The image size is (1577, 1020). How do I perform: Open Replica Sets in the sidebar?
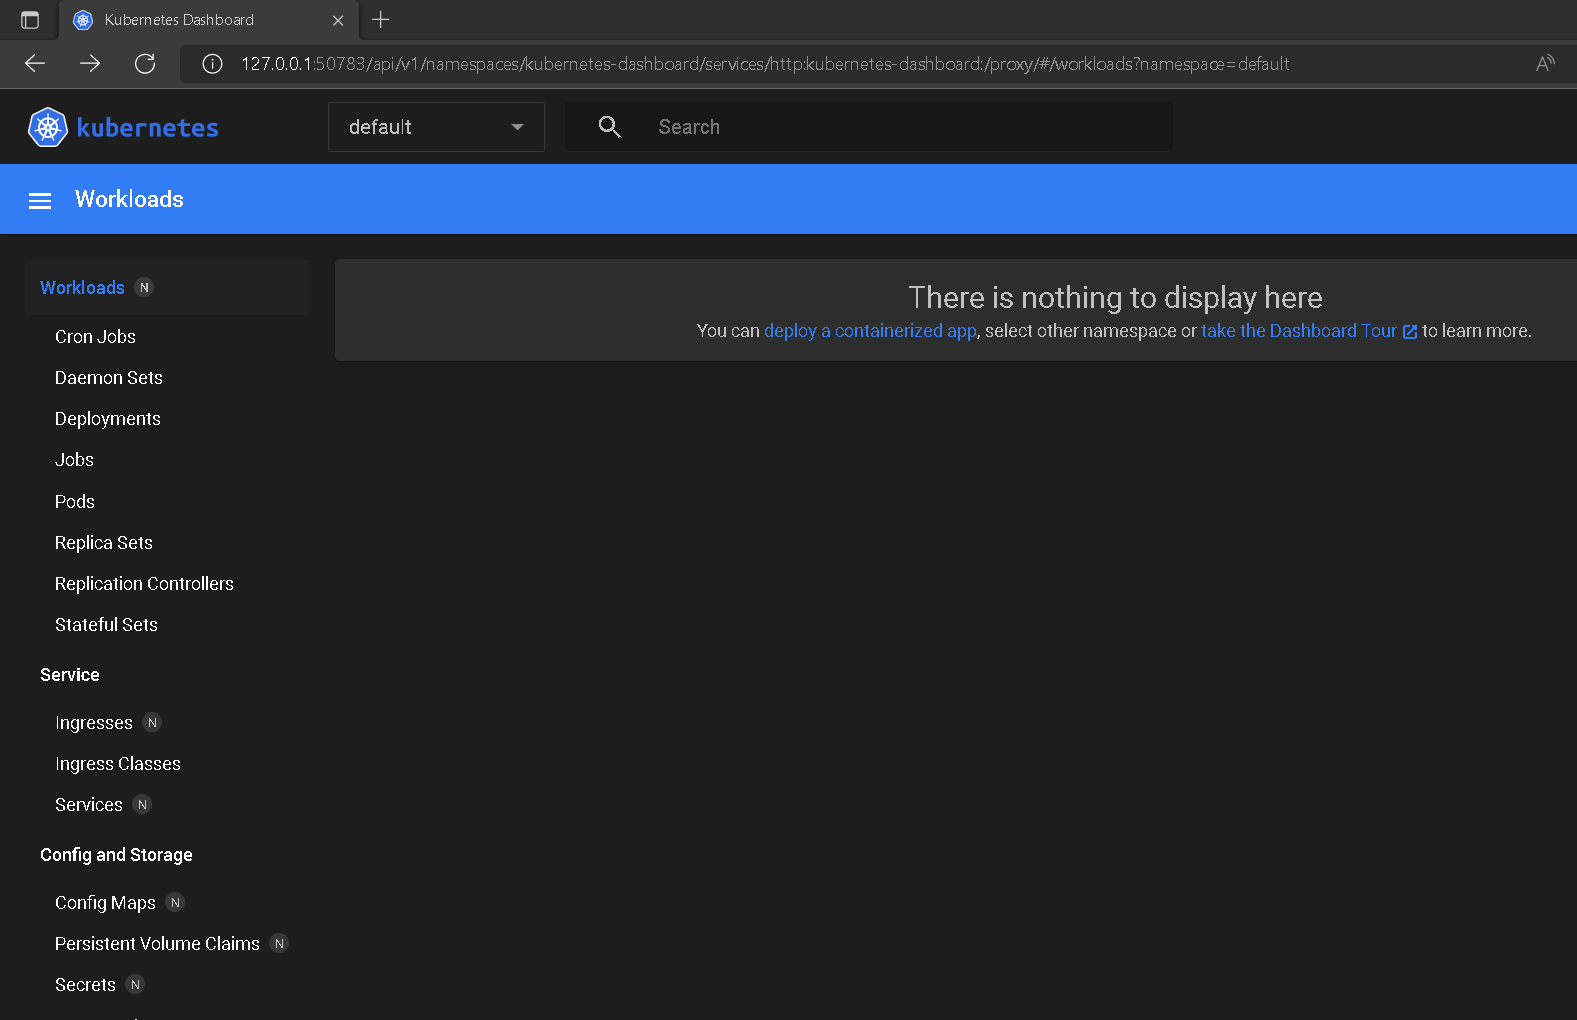[104, 543]
